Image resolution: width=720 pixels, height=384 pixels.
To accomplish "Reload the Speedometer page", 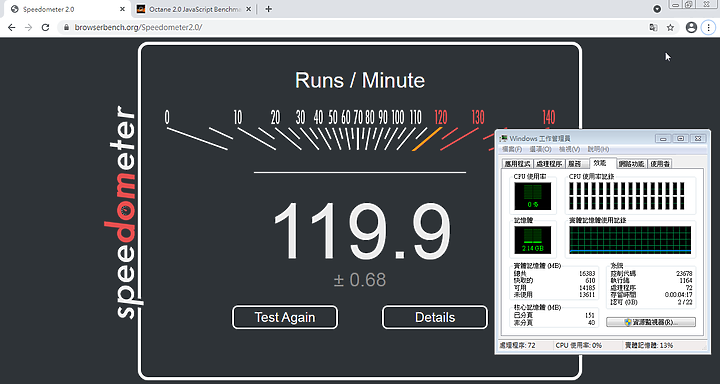I will pyautogui.click(x=45, y=28).
